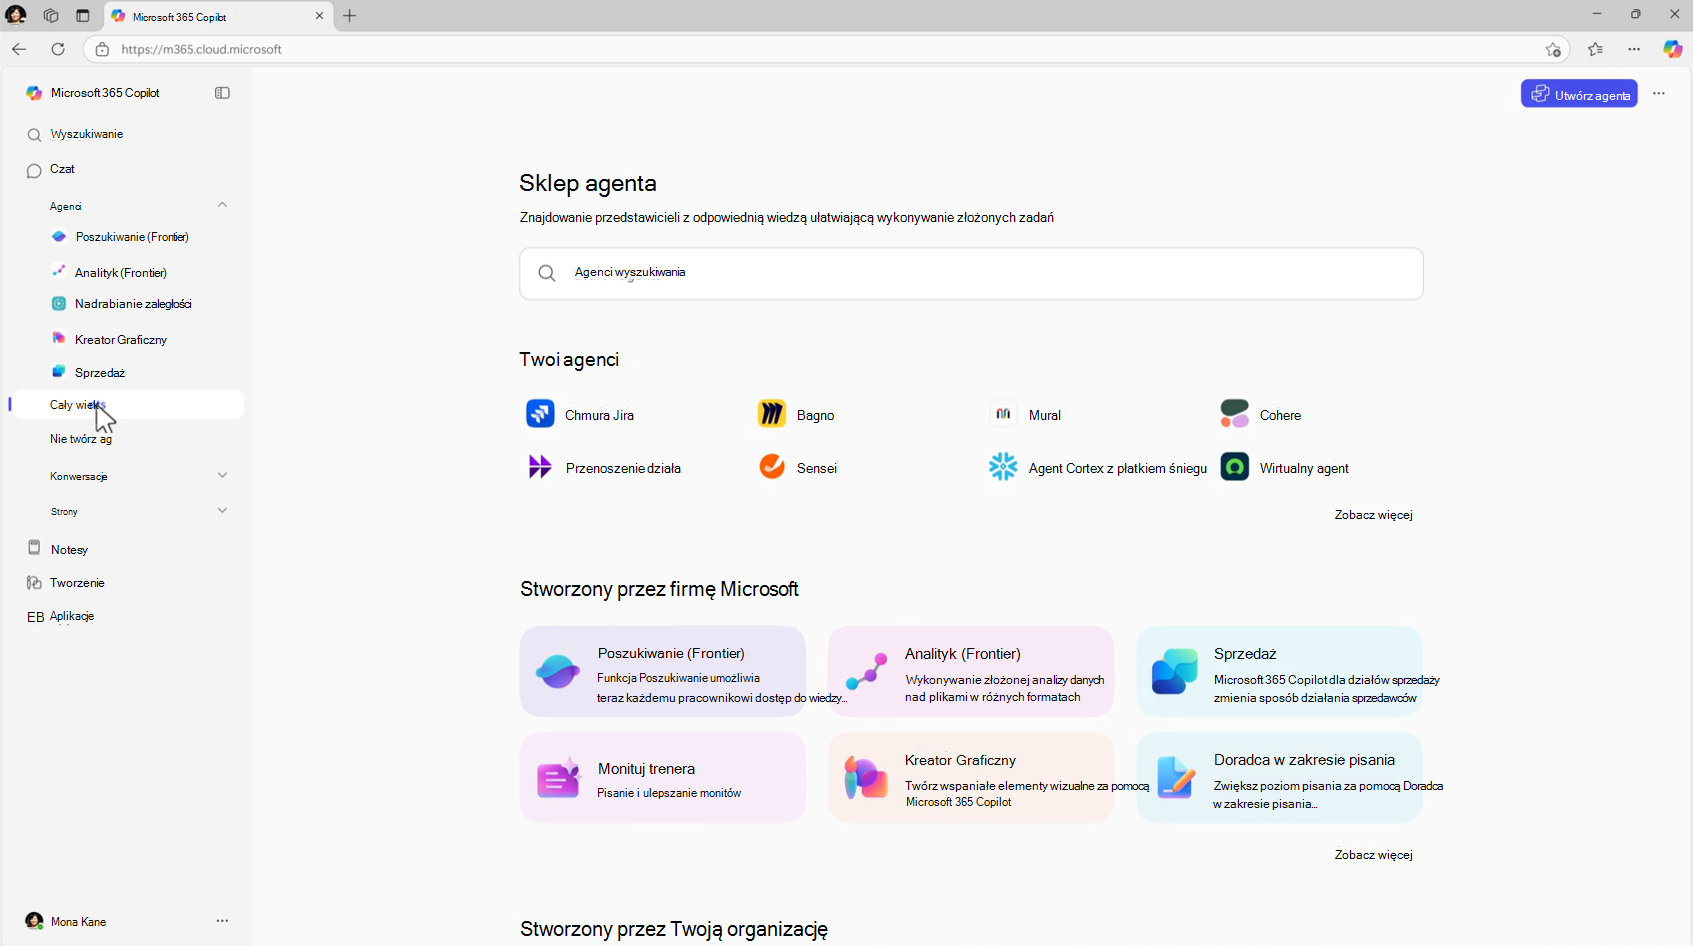Open the Sprzedaż agent card

point(1279,672)
